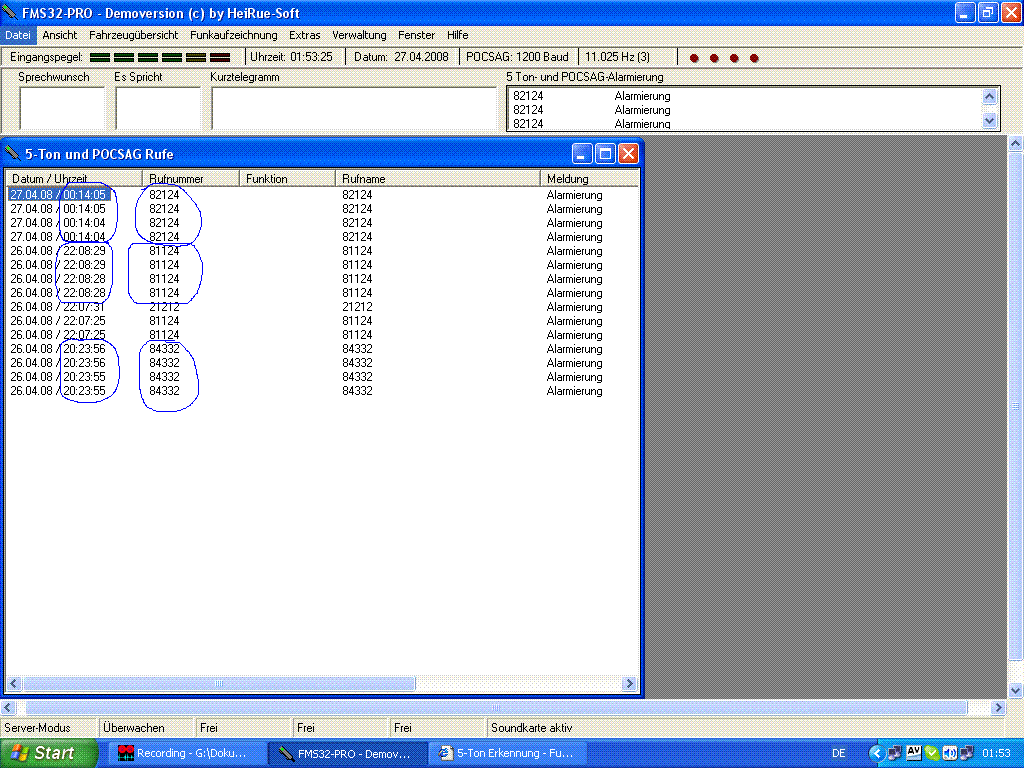Switch to the Recording taskbar item
The height and width of the screenshot is (768, 1024).
[x=182, y=753]
